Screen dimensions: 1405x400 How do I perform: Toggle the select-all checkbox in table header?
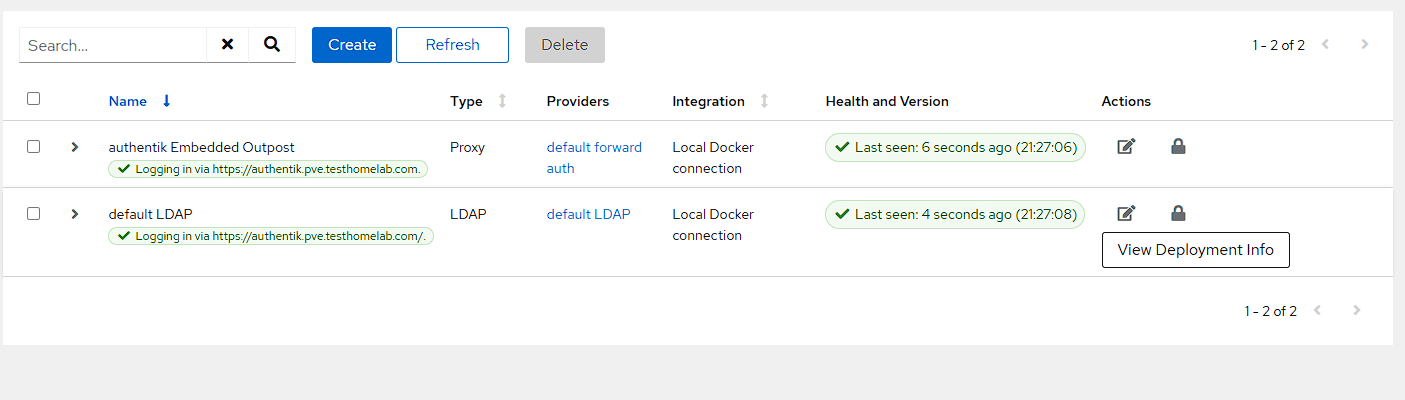[34, 99]
